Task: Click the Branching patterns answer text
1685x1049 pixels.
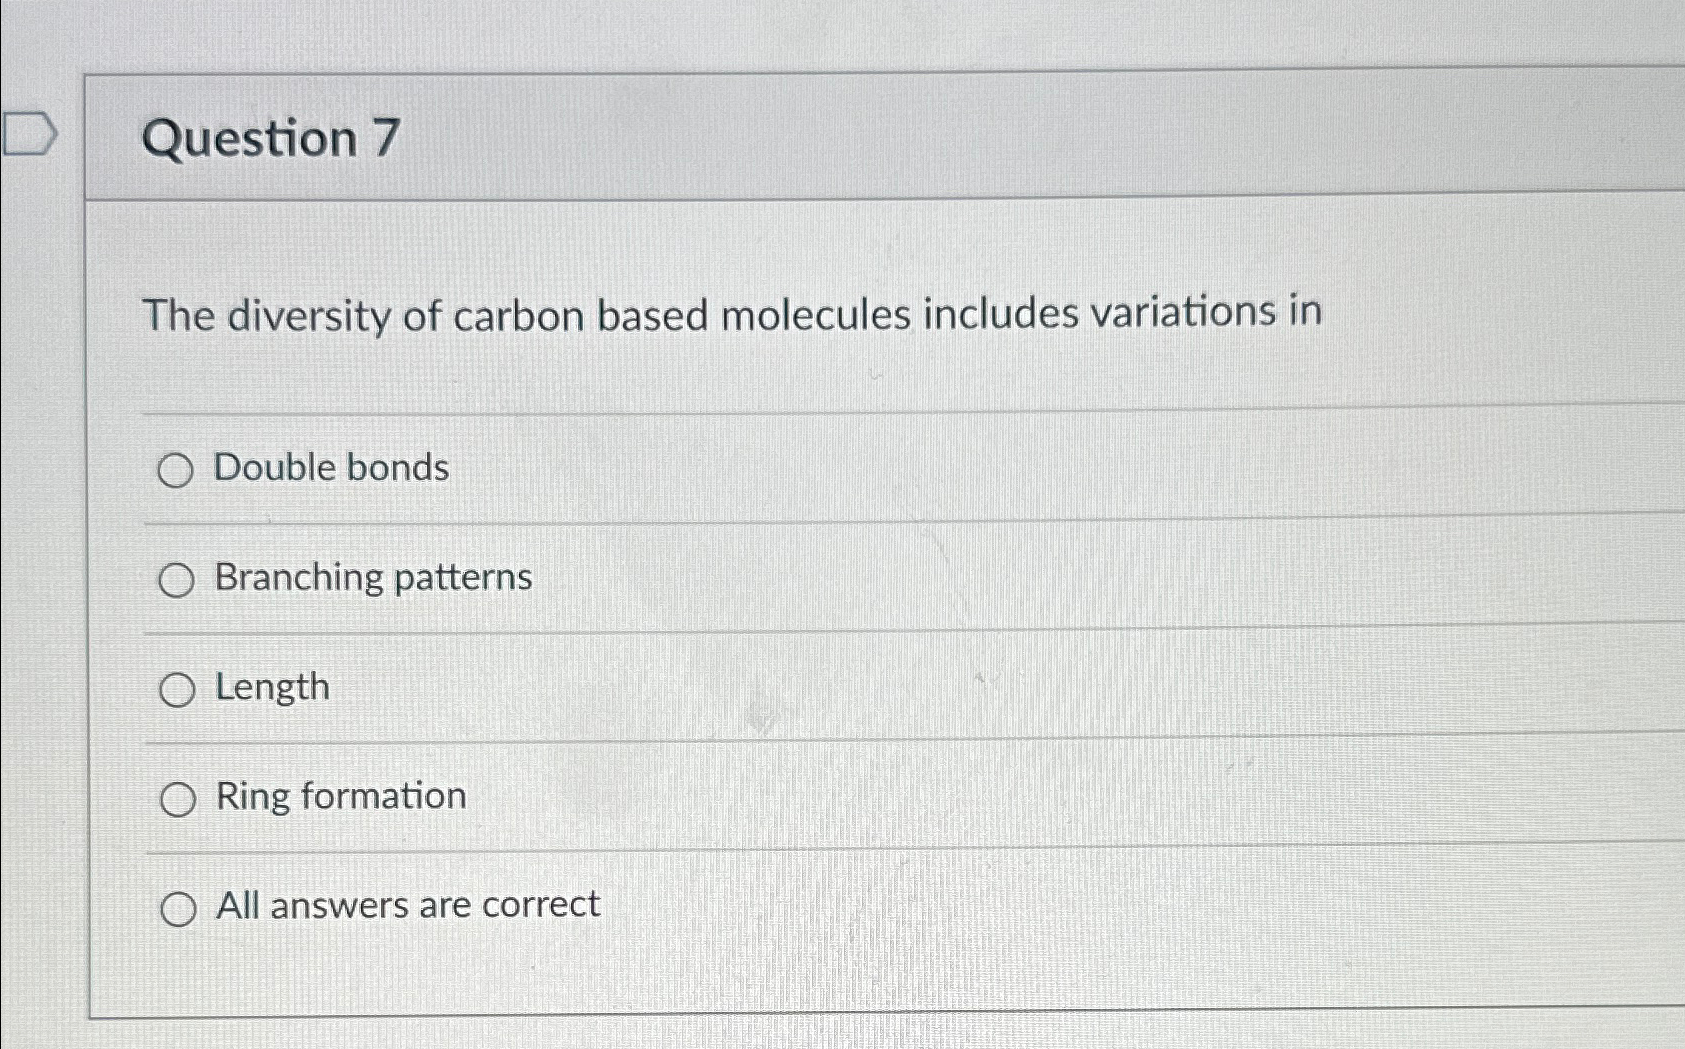Action: click(x=373, y=578)
